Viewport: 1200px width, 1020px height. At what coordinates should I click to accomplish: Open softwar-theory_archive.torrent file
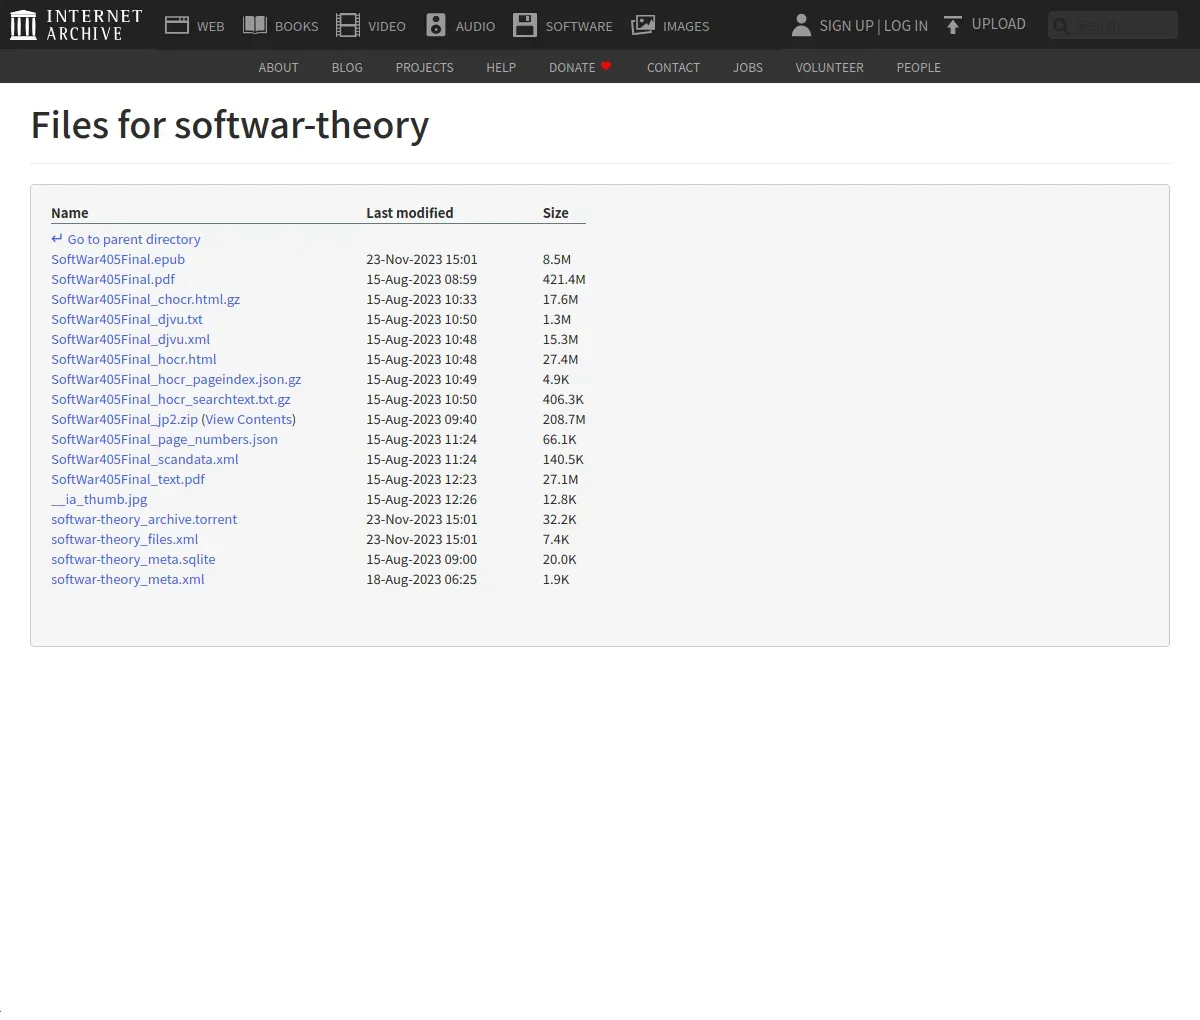144,519
